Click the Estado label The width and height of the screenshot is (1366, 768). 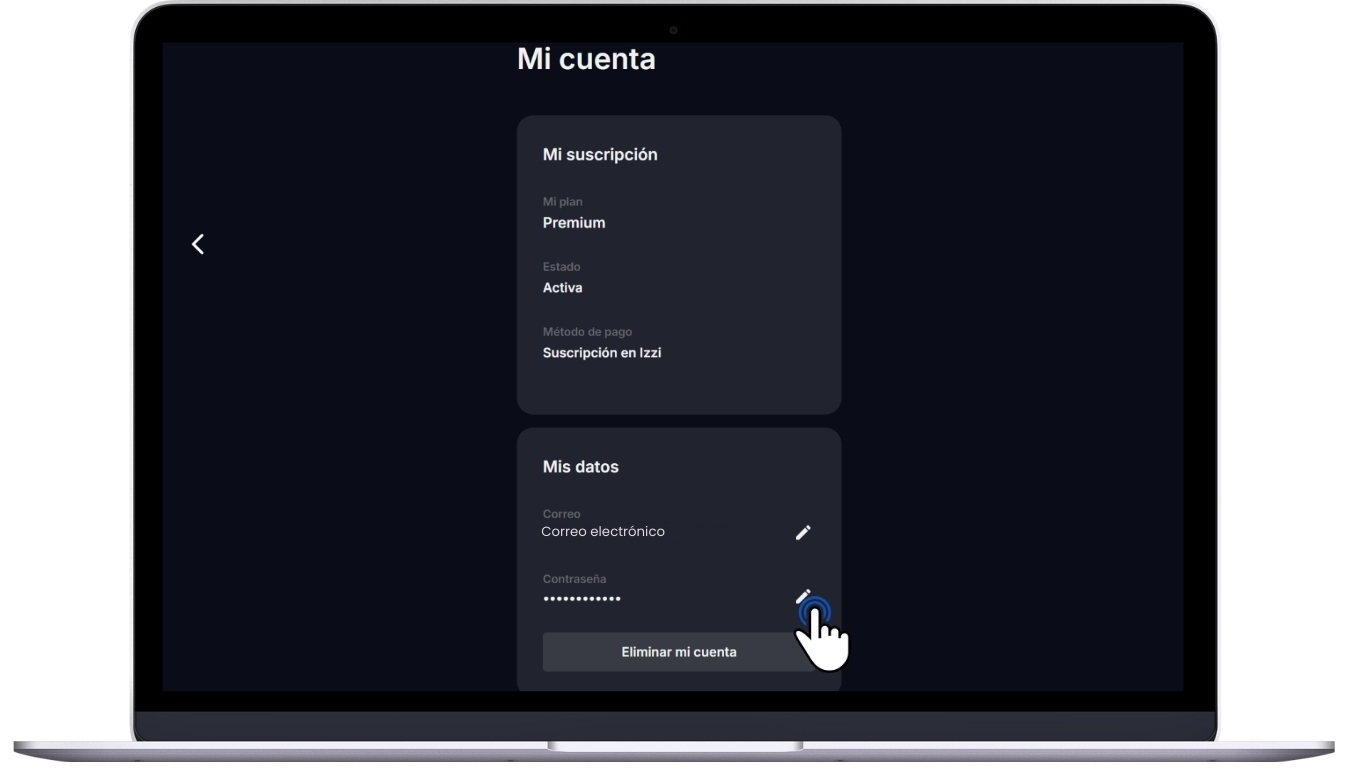click(562, 267)
